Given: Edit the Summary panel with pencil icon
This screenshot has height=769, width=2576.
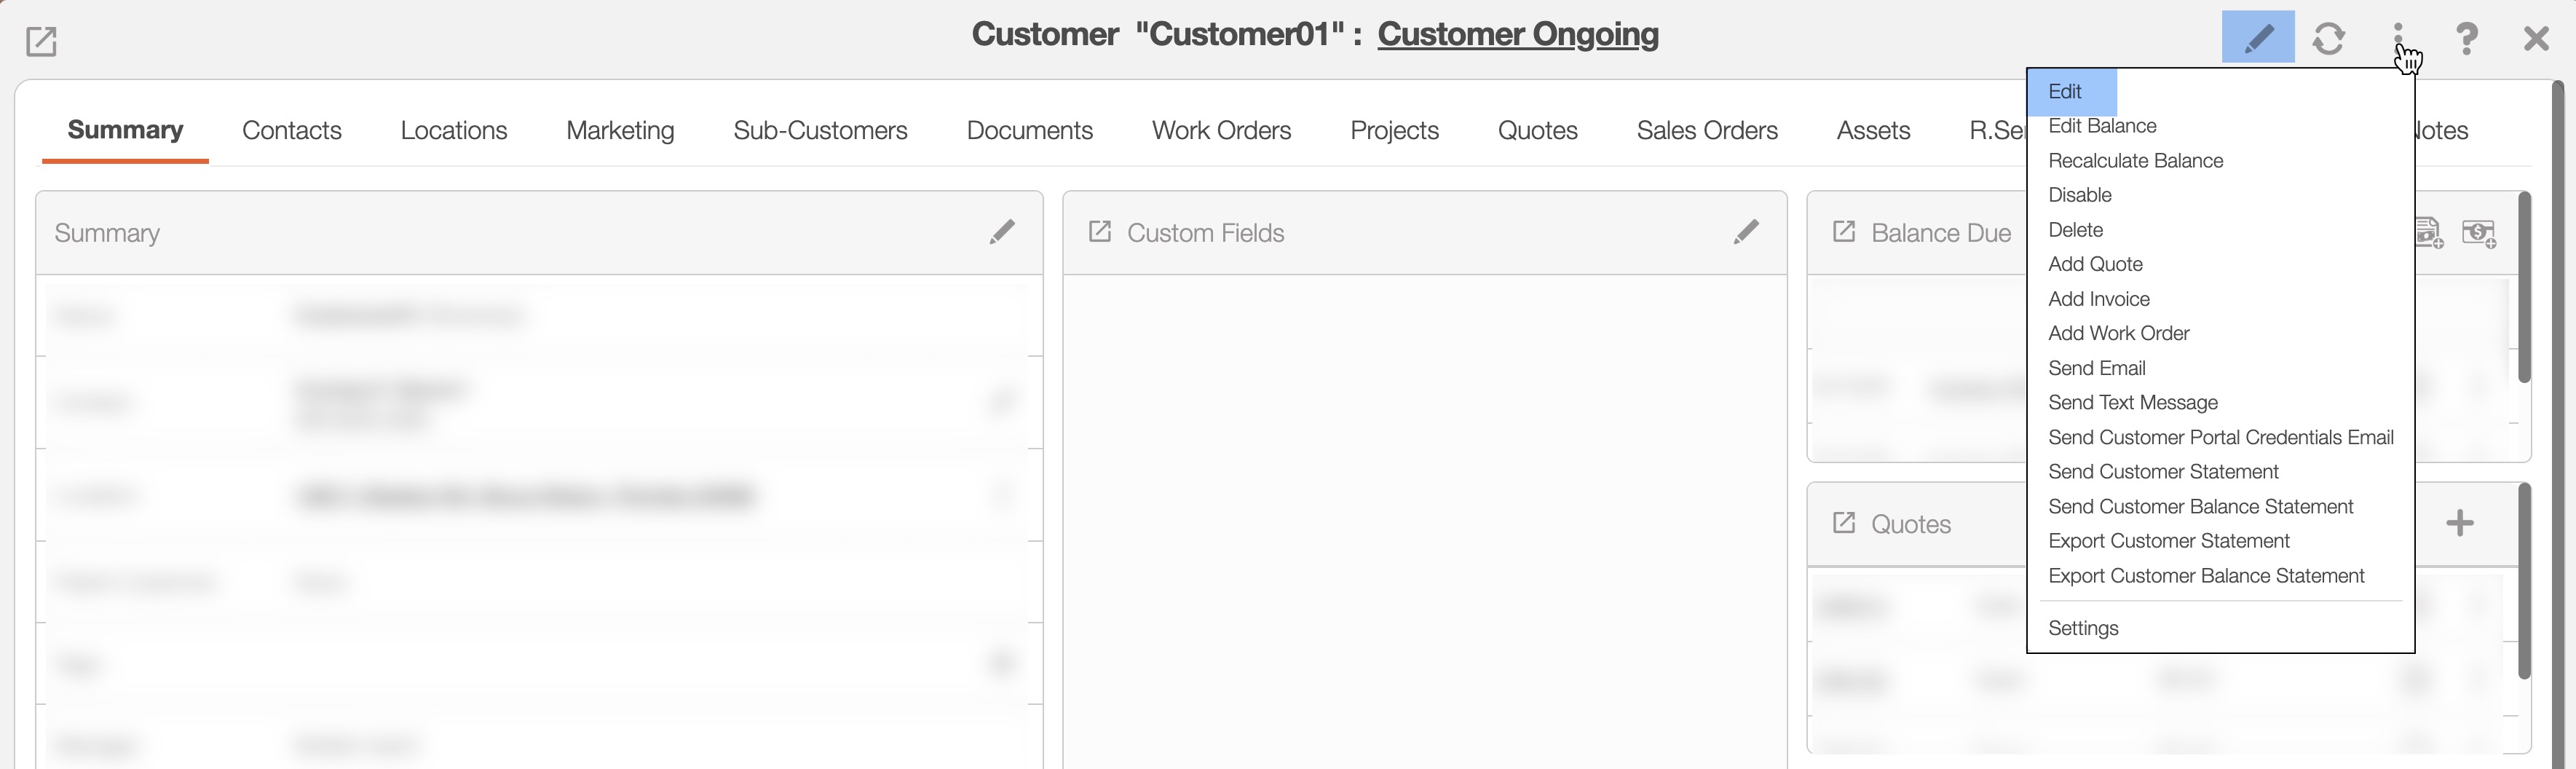Looking at the screenshot, I should point(1002,232).
